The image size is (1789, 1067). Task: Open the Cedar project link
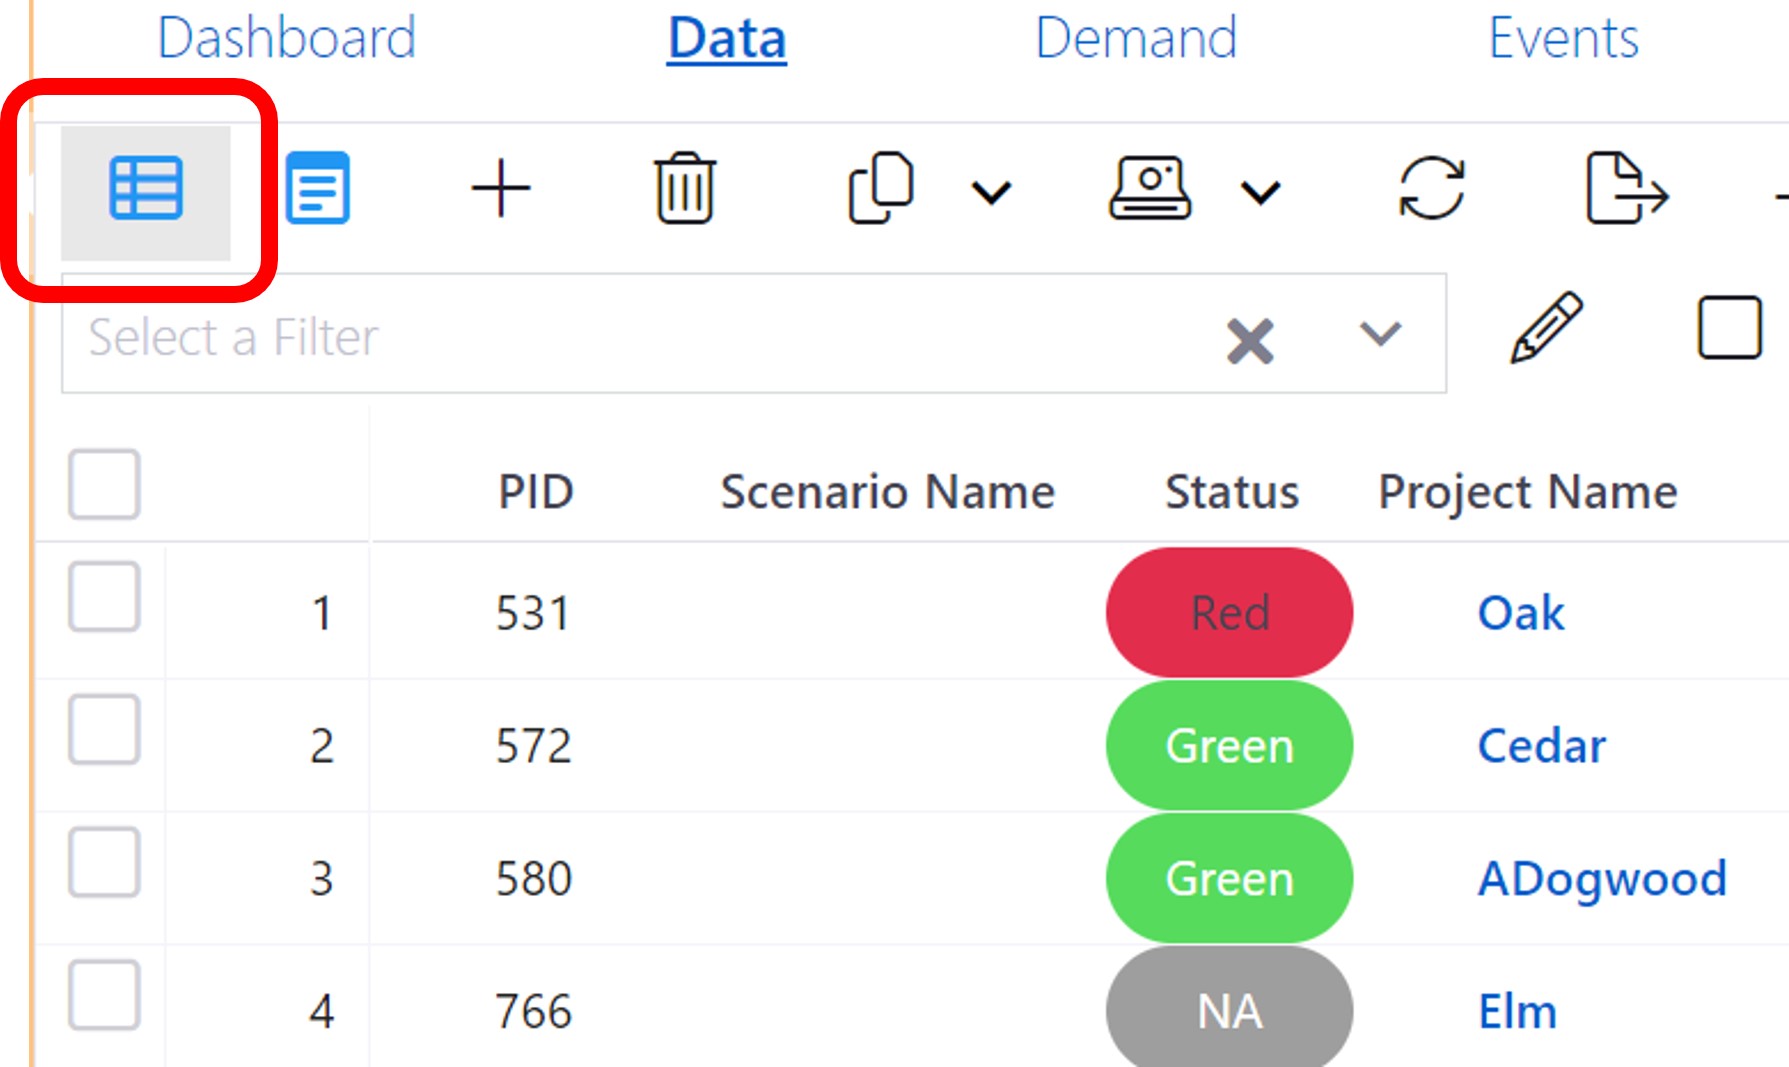1540,745
